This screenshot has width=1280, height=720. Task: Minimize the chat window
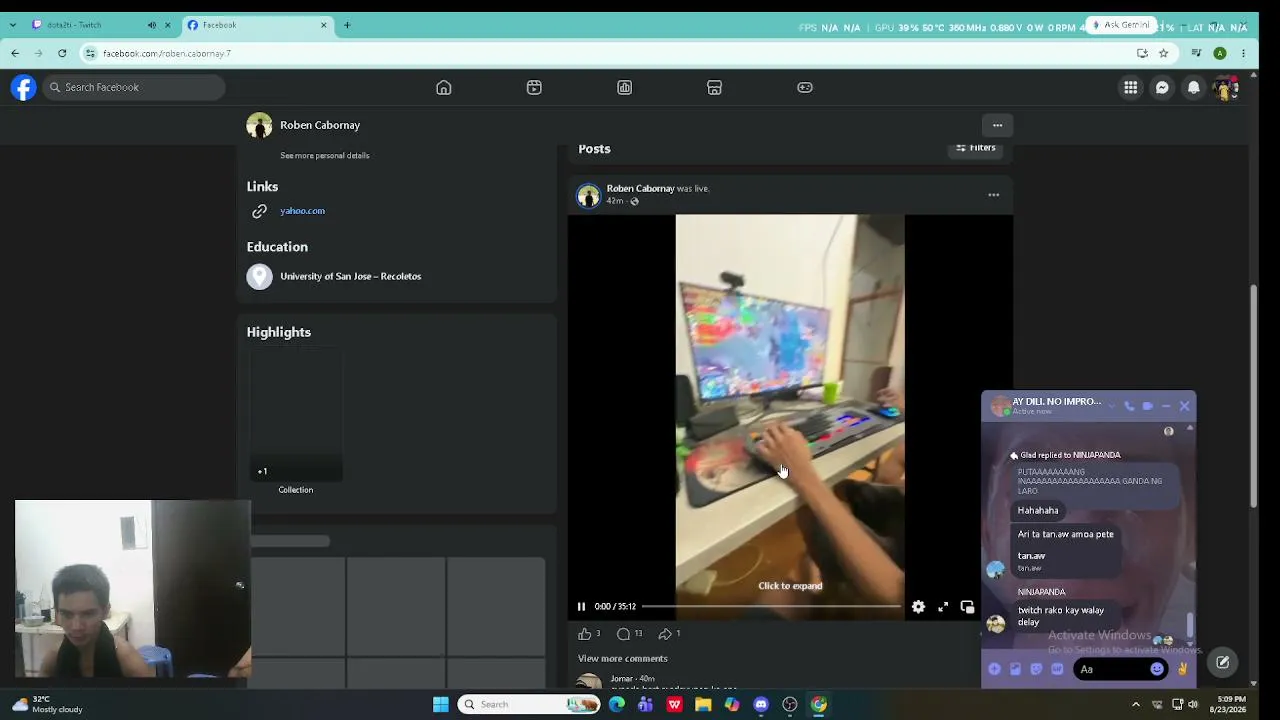click(1166, 406)
